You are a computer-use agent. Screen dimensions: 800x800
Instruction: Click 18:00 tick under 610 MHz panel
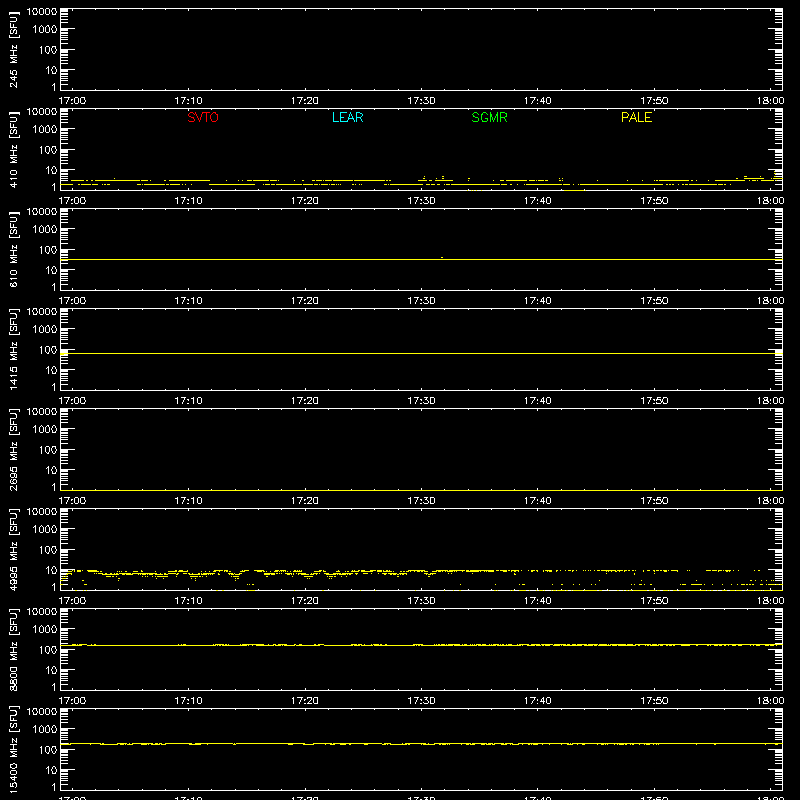pyautogui.click(x=770, y=301)
